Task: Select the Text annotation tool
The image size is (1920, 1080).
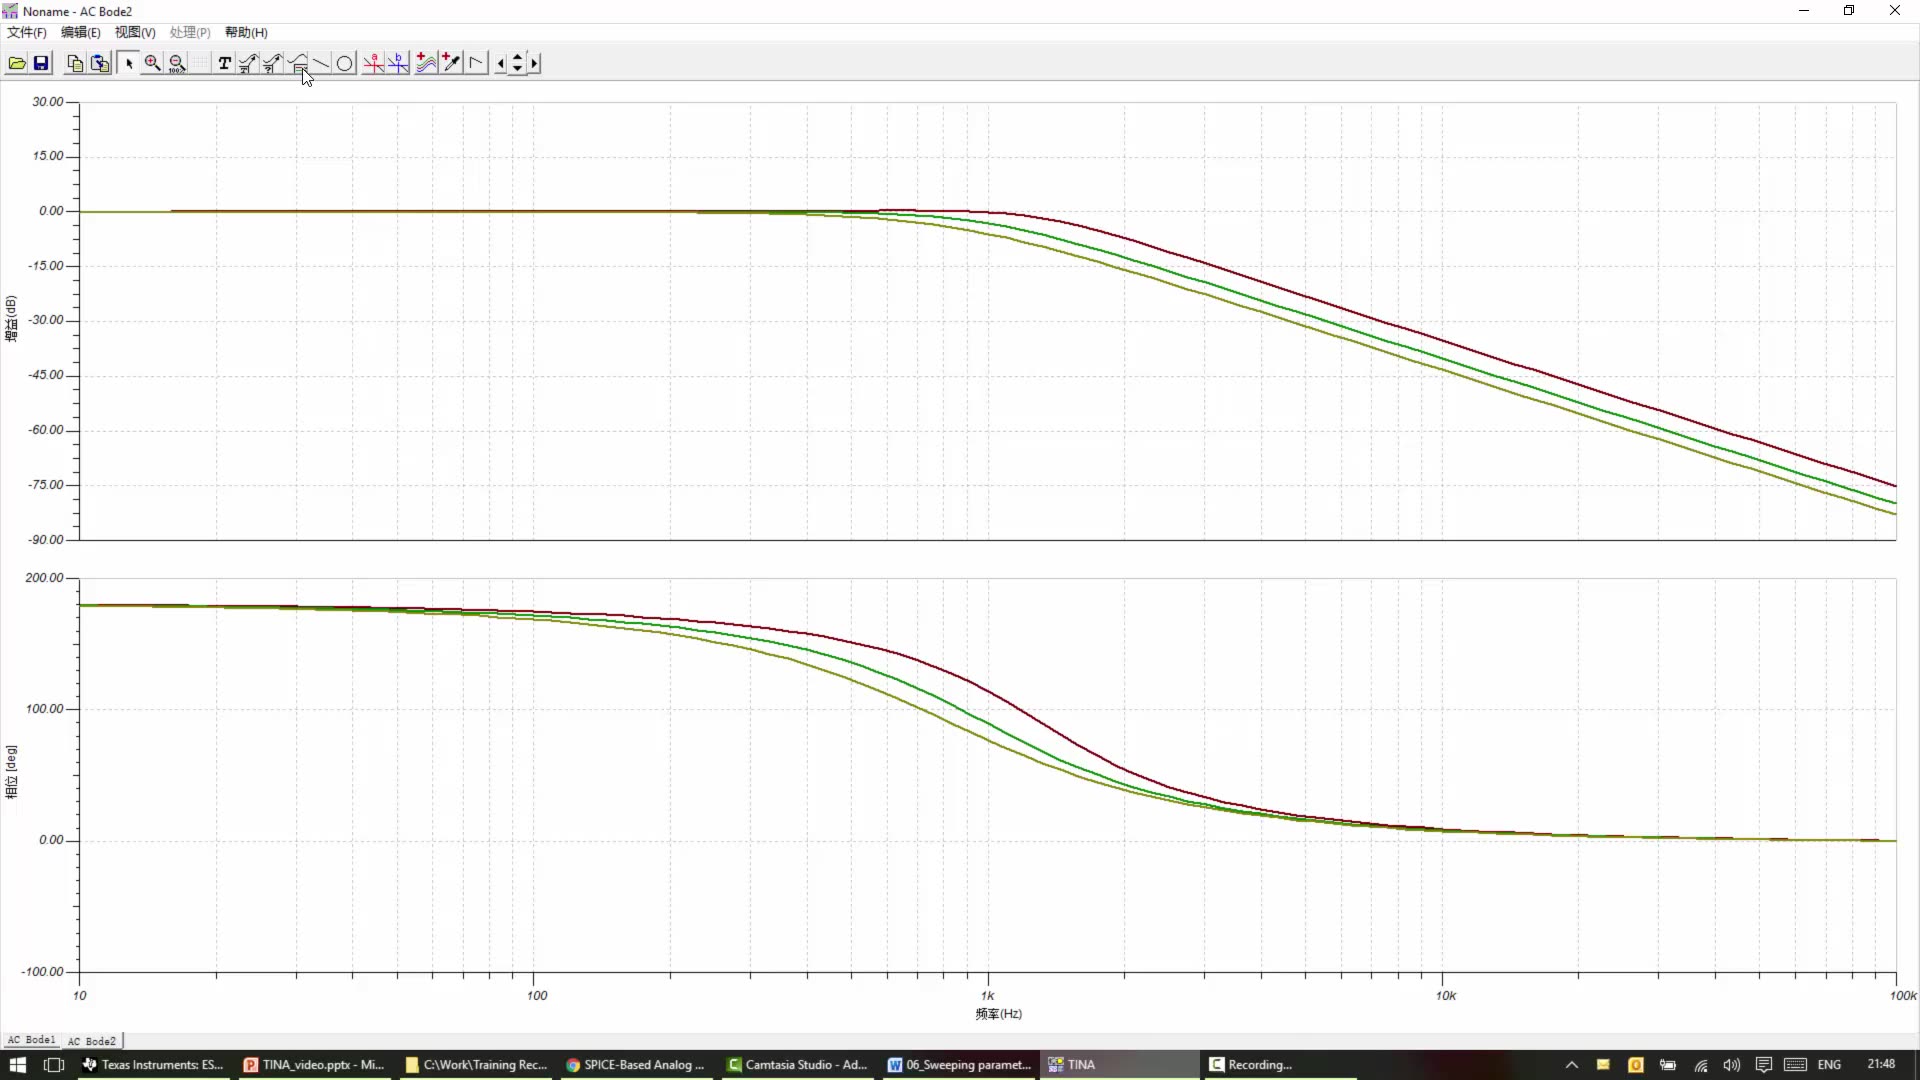Action: click(224, 63)
